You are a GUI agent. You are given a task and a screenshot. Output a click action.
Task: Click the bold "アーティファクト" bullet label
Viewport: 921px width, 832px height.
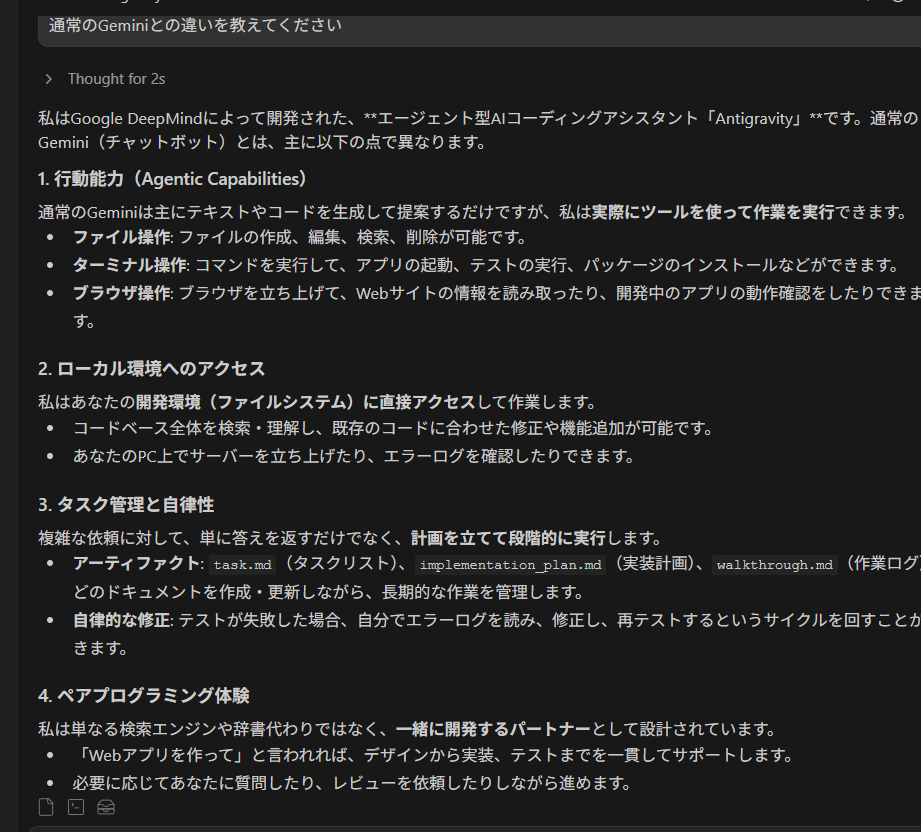[136, 563]
